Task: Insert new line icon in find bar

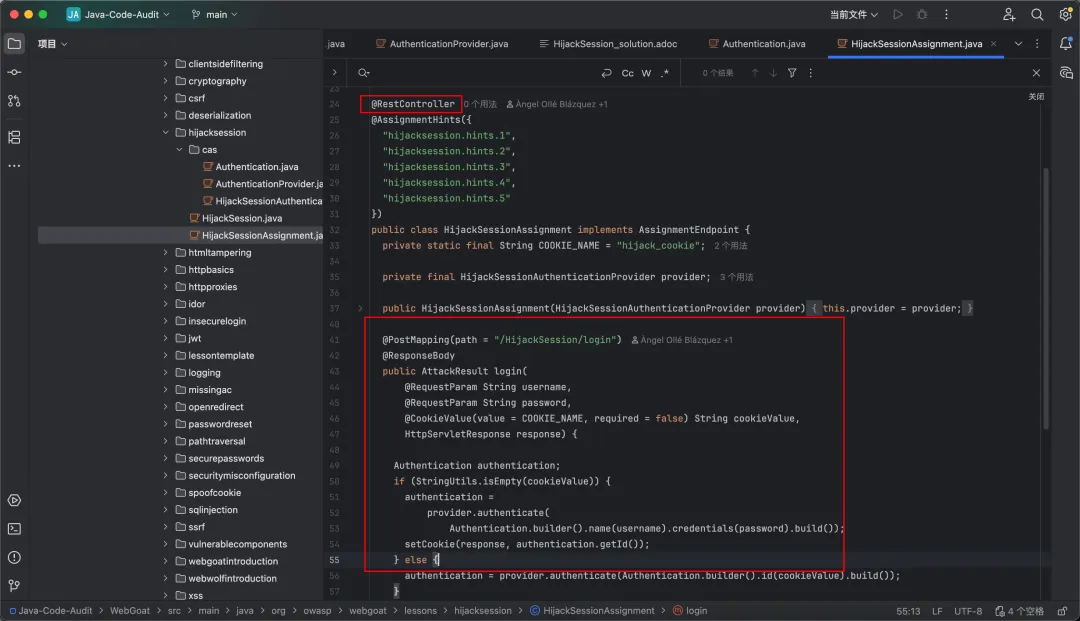Action: click(606, 73)
